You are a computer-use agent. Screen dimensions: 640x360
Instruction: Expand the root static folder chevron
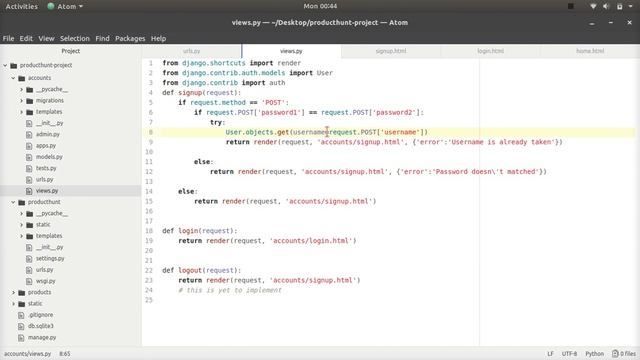coord(13,304)
